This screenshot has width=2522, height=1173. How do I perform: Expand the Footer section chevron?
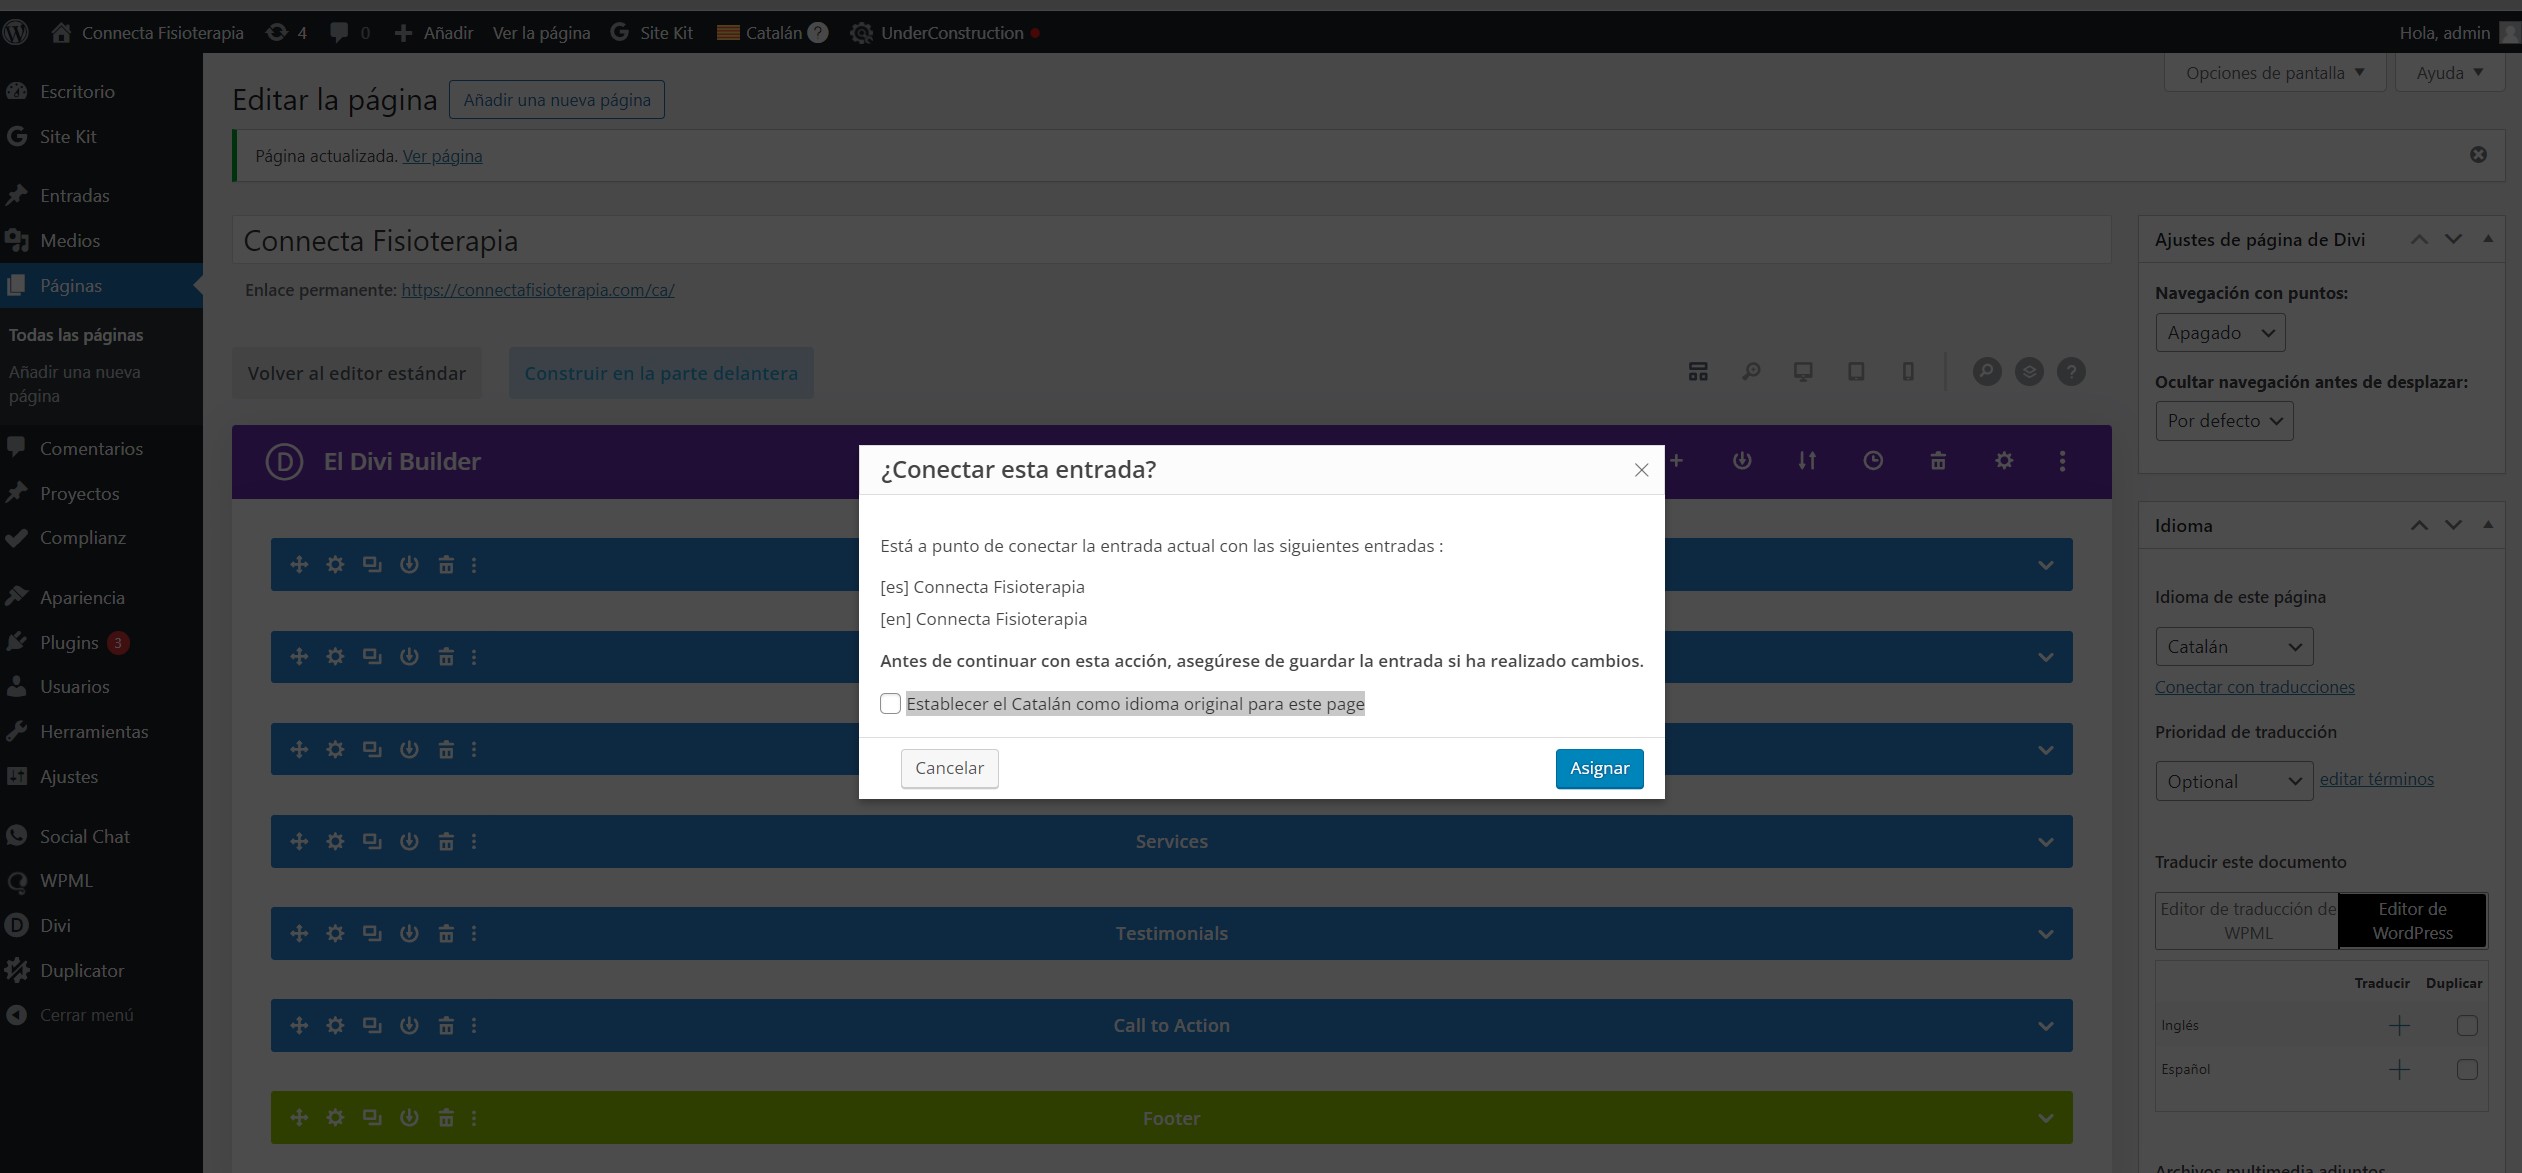[2045, 1119]
